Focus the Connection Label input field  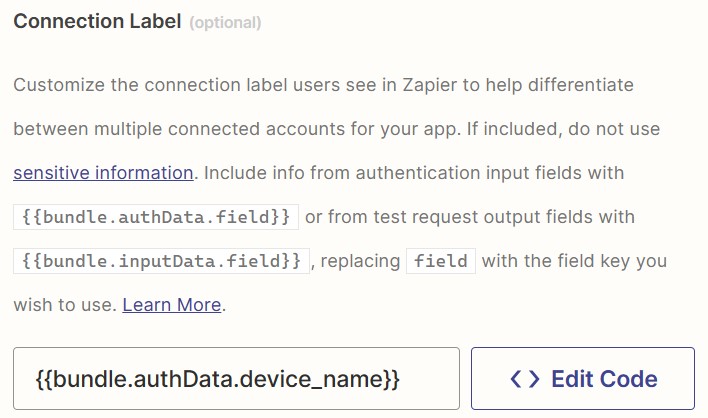236,379
